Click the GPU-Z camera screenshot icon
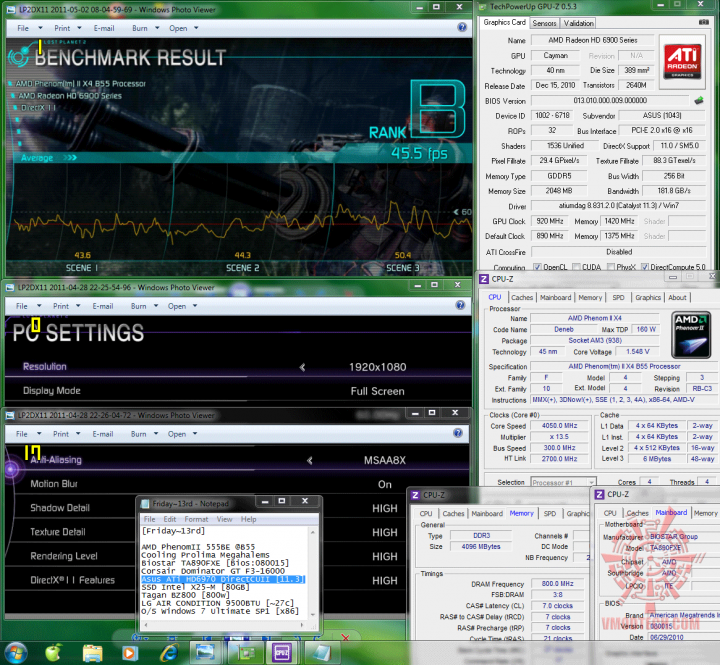This screenshot has width=720, height=665. (703, 22)
